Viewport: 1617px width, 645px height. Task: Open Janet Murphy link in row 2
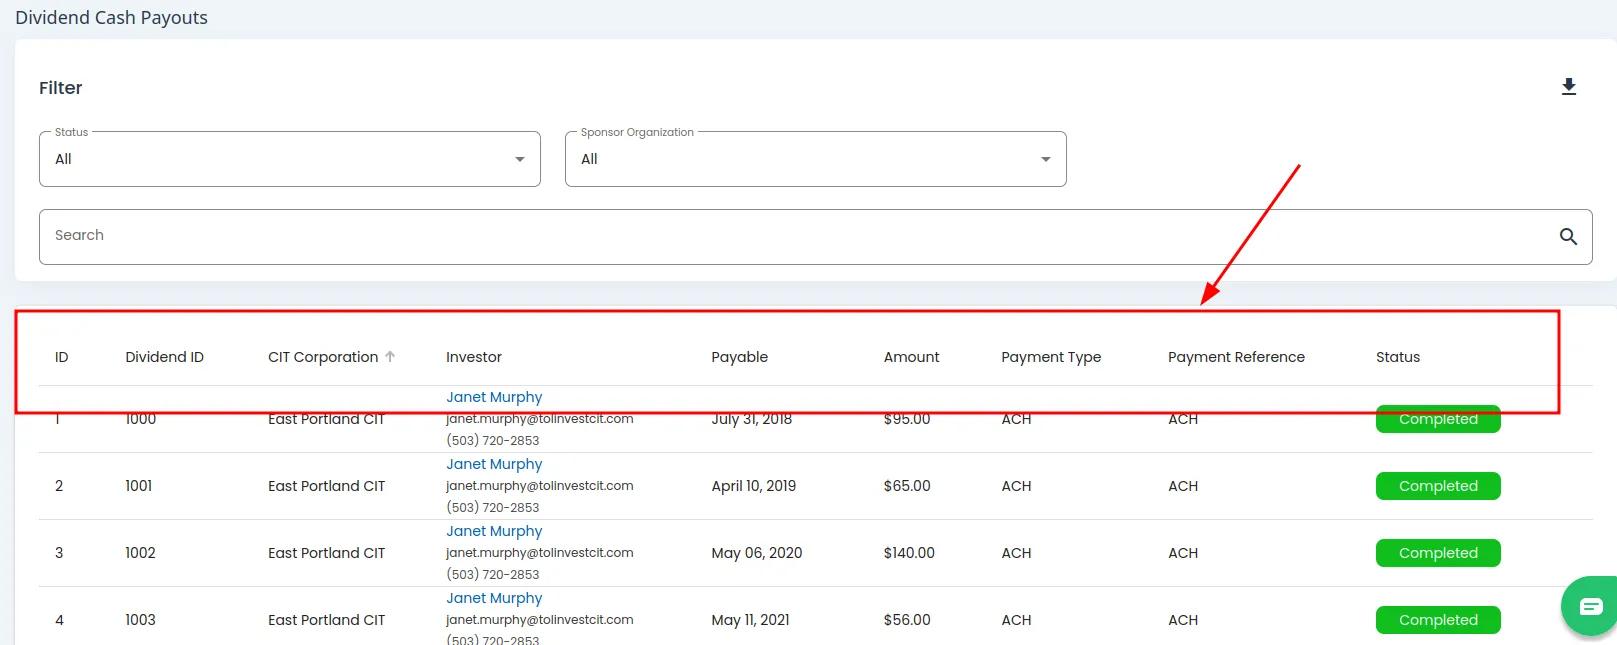[x=494, y=464]
